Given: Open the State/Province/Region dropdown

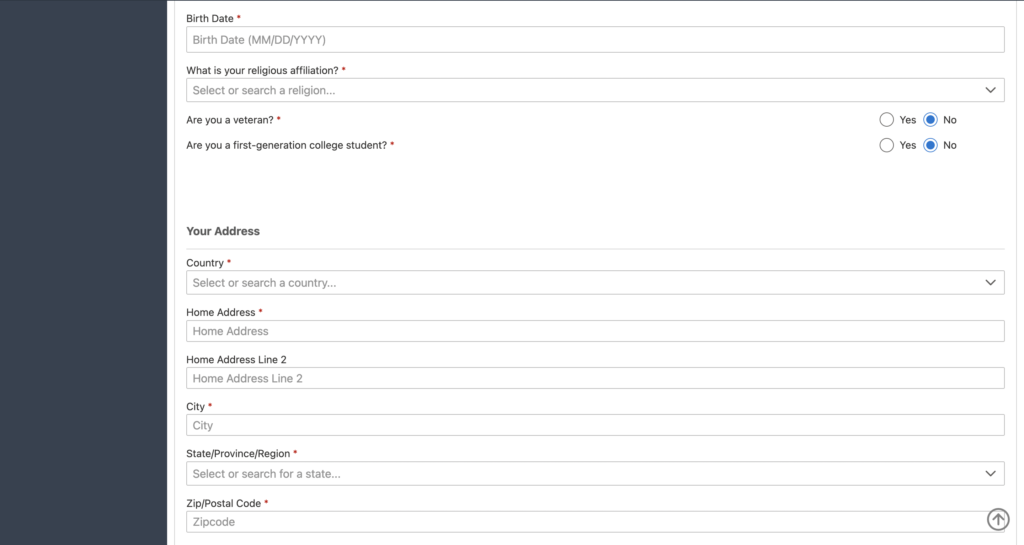Looking at the screenshot, I should tap(595, 474).
